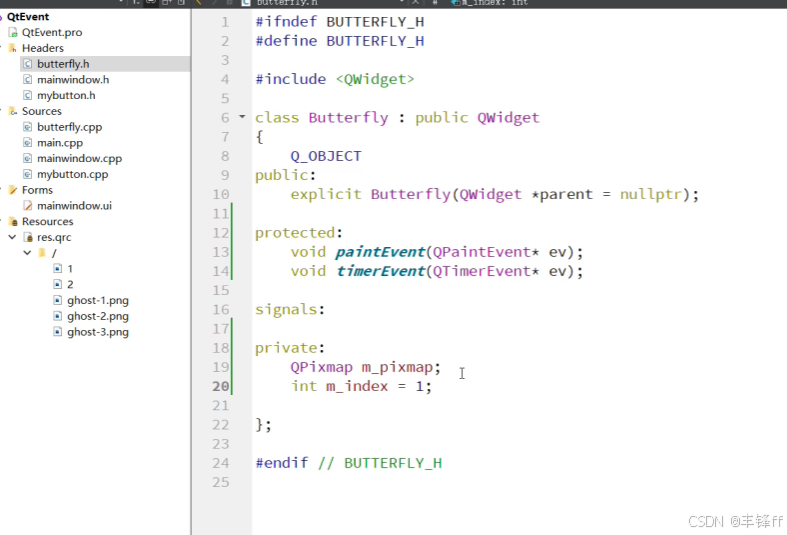Click the Sources folder icon
This screenshot has height=535, width=787.
click(13, 111)
